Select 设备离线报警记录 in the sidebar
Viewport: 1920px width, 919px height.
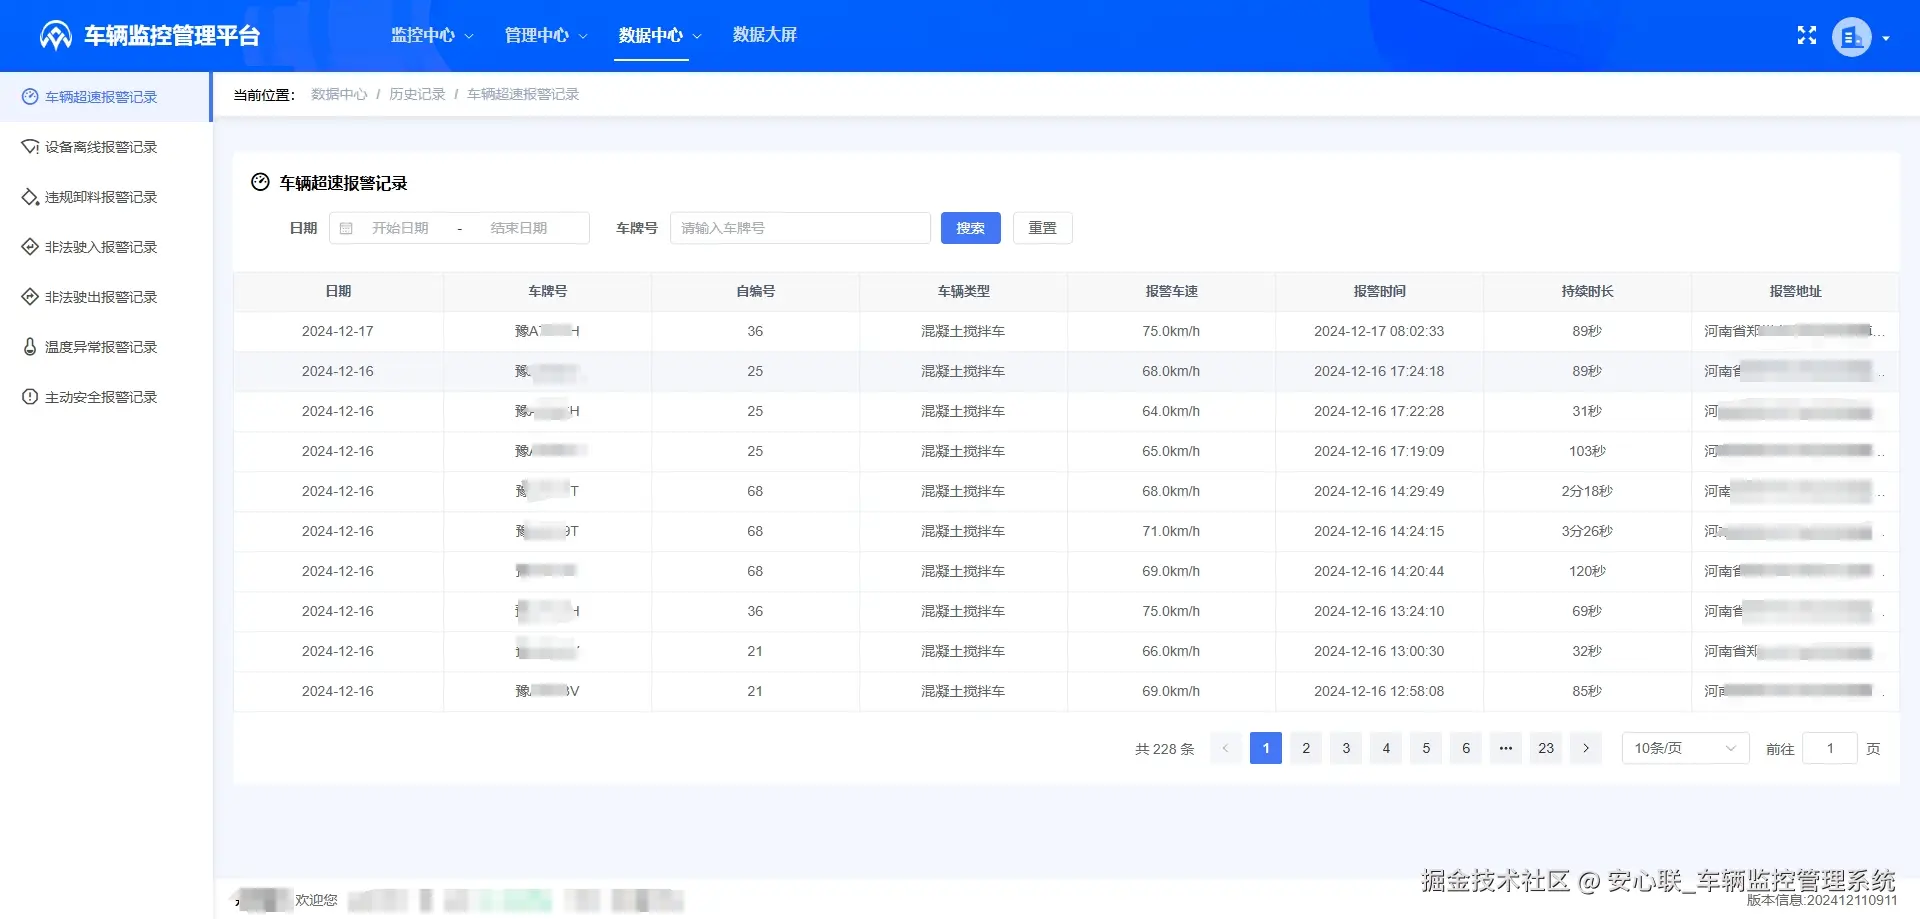[97, 146]
